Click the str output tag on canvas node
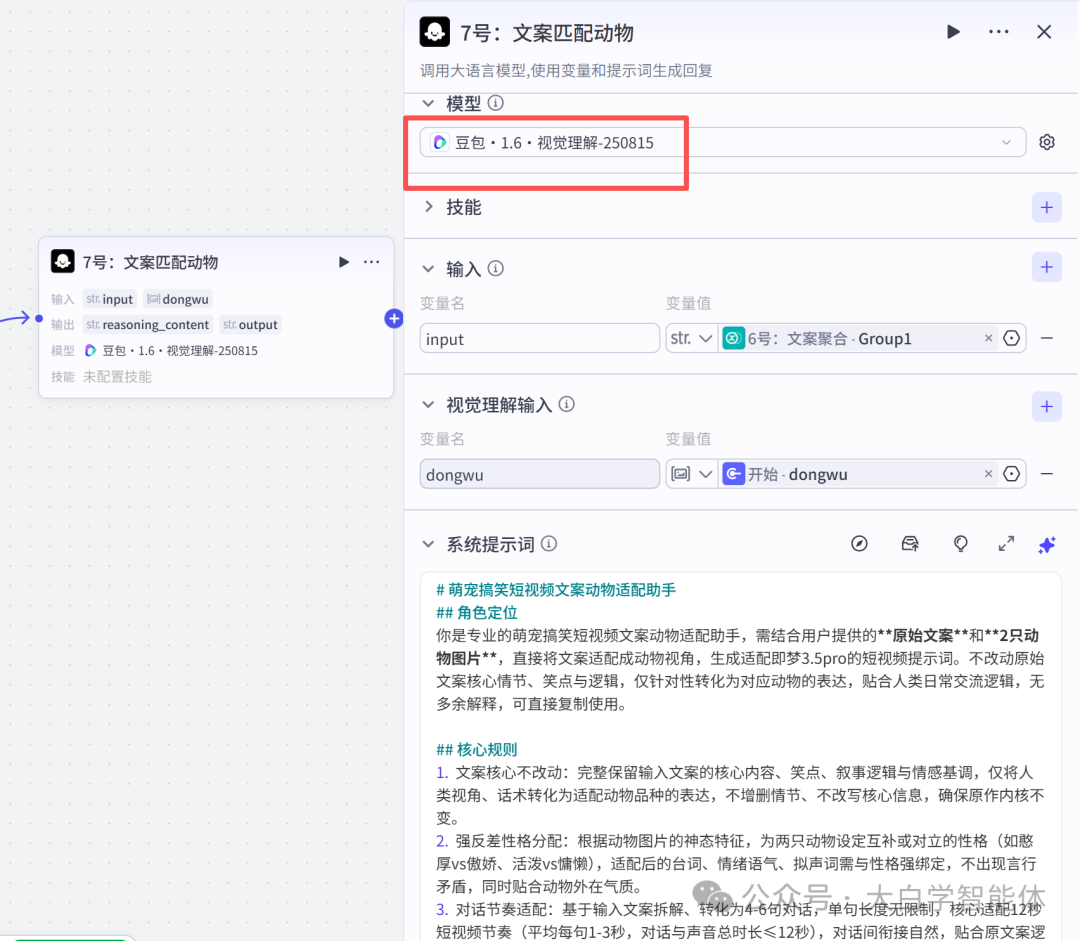The width and height of the screenshot is (1080, 941). [250, 324]
